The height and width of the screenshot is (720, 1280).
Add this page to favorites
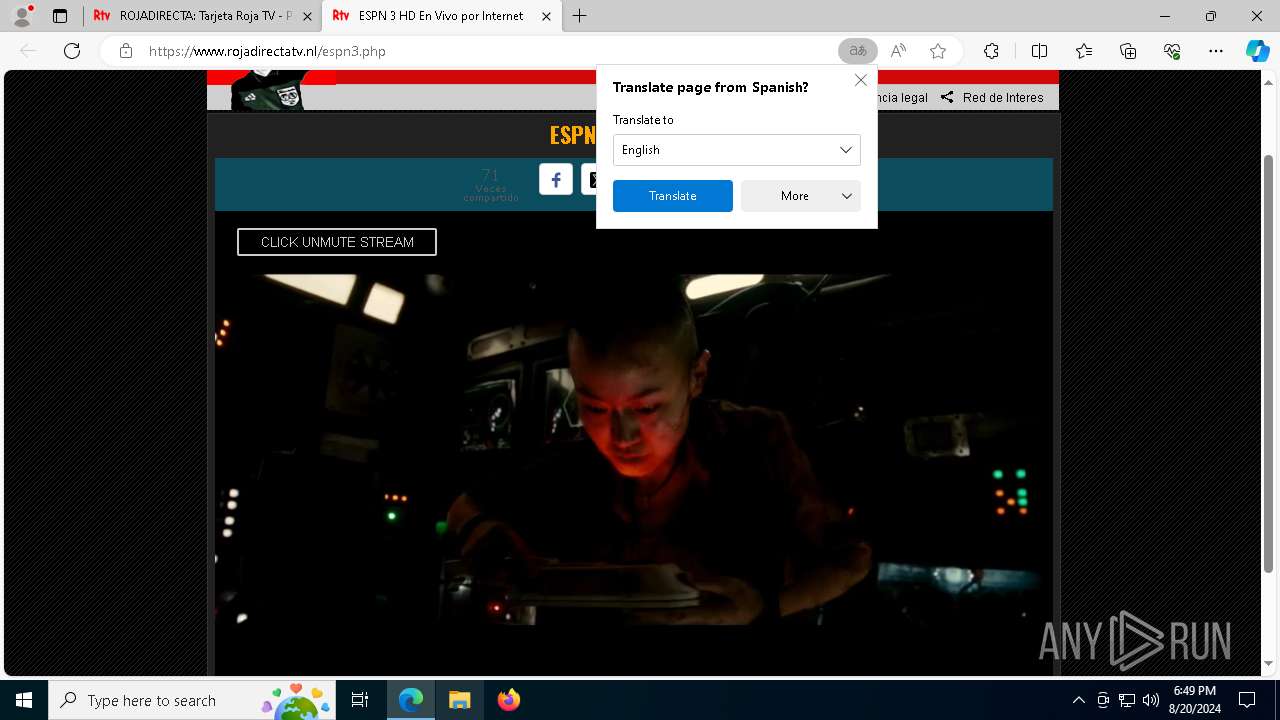(938, 51)
